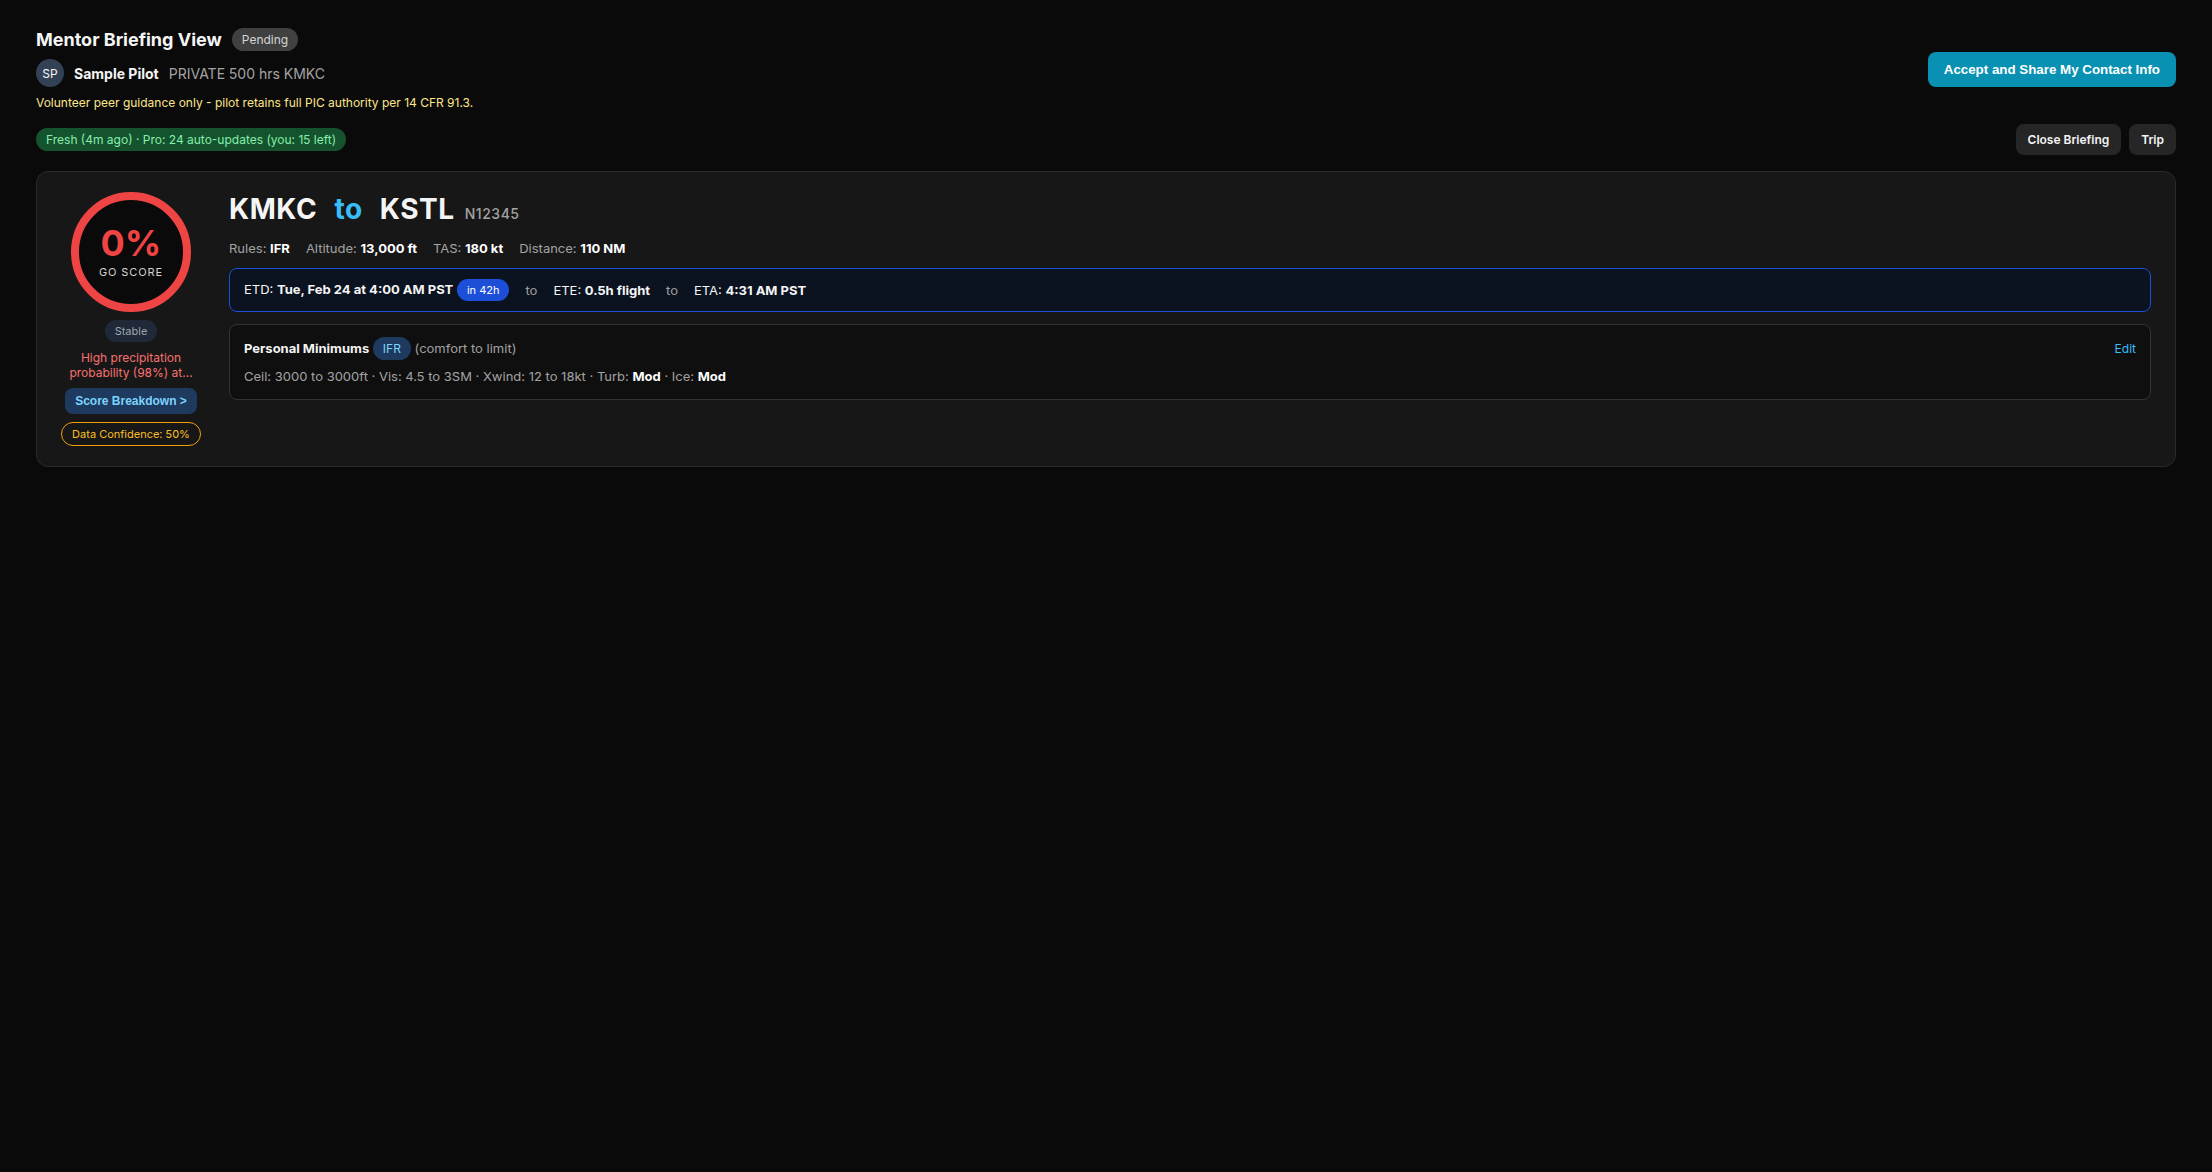Viewport: 2212px width, 1172px height.
Task: Click the Stable trend badge
Action: 131,331
